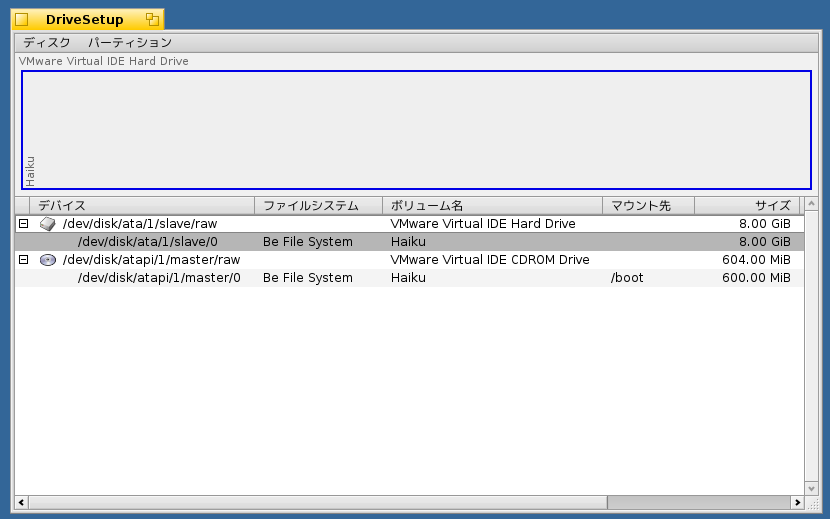The height and width of the screenshot is (519, 830).
Task: Click the /boot mount point cell
Action: [x=627, y=278]
